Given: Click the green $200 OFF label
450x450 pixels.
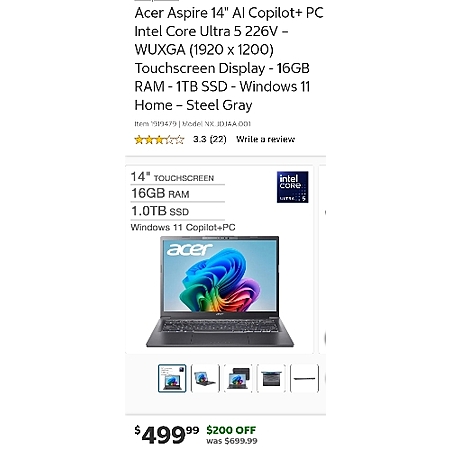Looking at the screenshot, I should pos(231,430).
